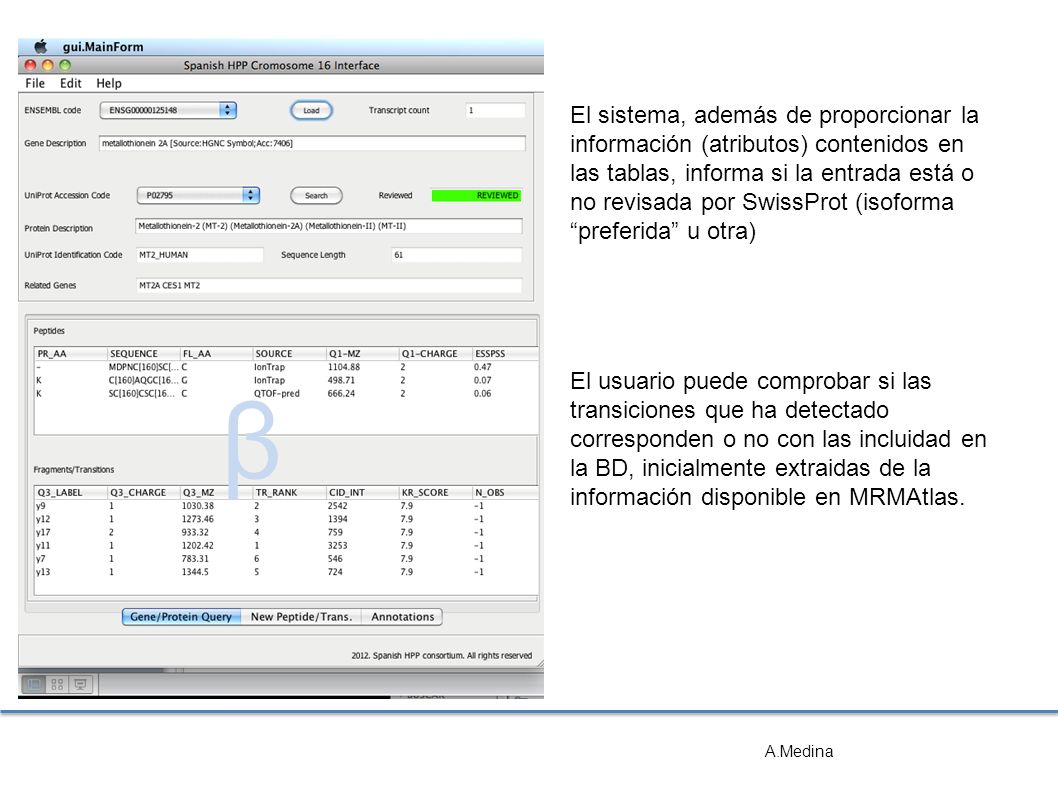Viewport: 1058px width, 793px height.
Task: Click the 1030.38 Q3_MZ value
Action: click(198, 505)
